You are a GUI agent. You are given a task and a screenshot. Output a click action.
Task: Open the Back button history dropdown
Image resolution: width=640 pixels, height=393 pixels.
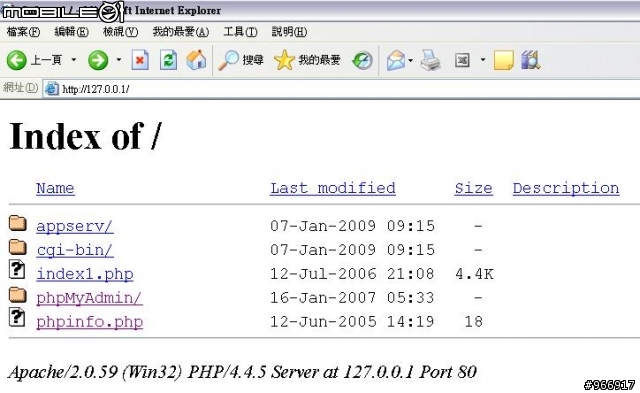[74, 60]
